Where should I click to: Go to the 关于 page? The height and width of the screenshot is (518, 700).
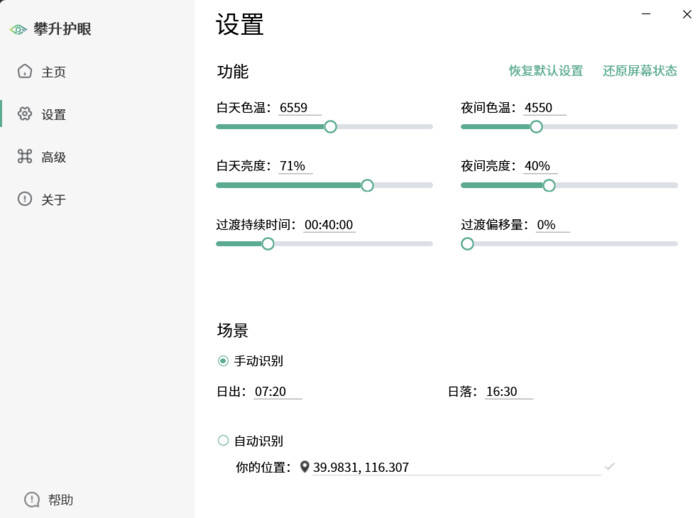(42, 199)
